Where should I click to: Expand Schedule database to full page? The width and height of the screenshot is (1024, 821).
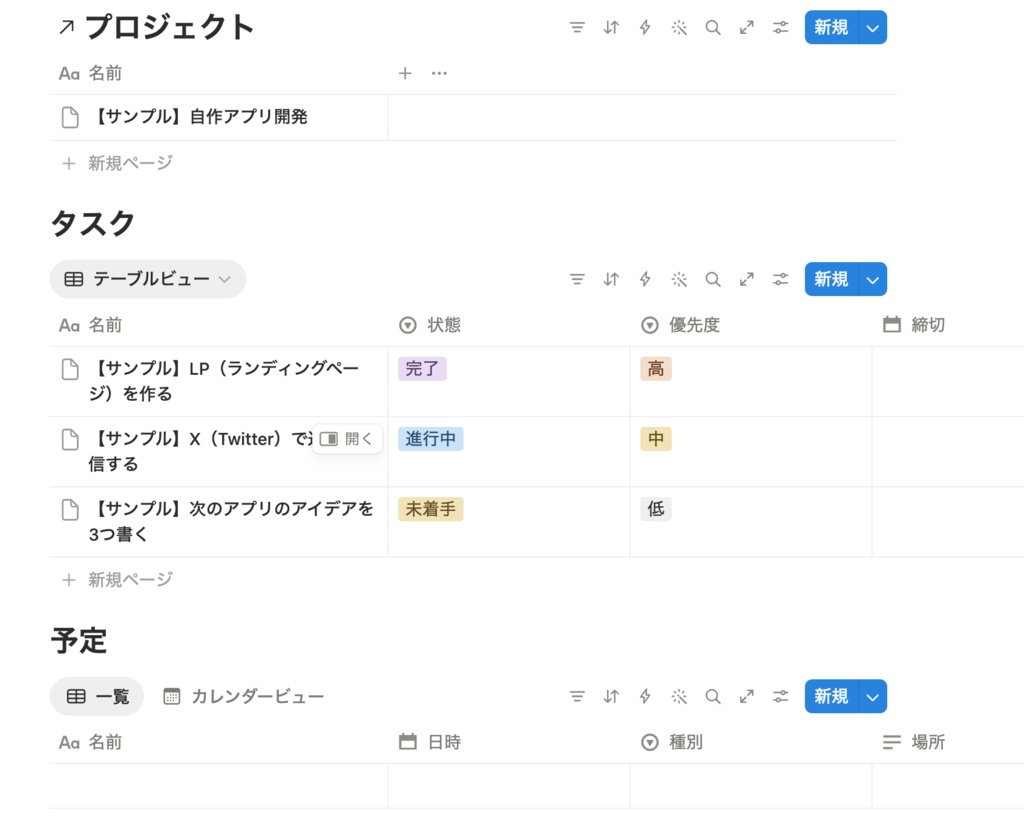746,696
